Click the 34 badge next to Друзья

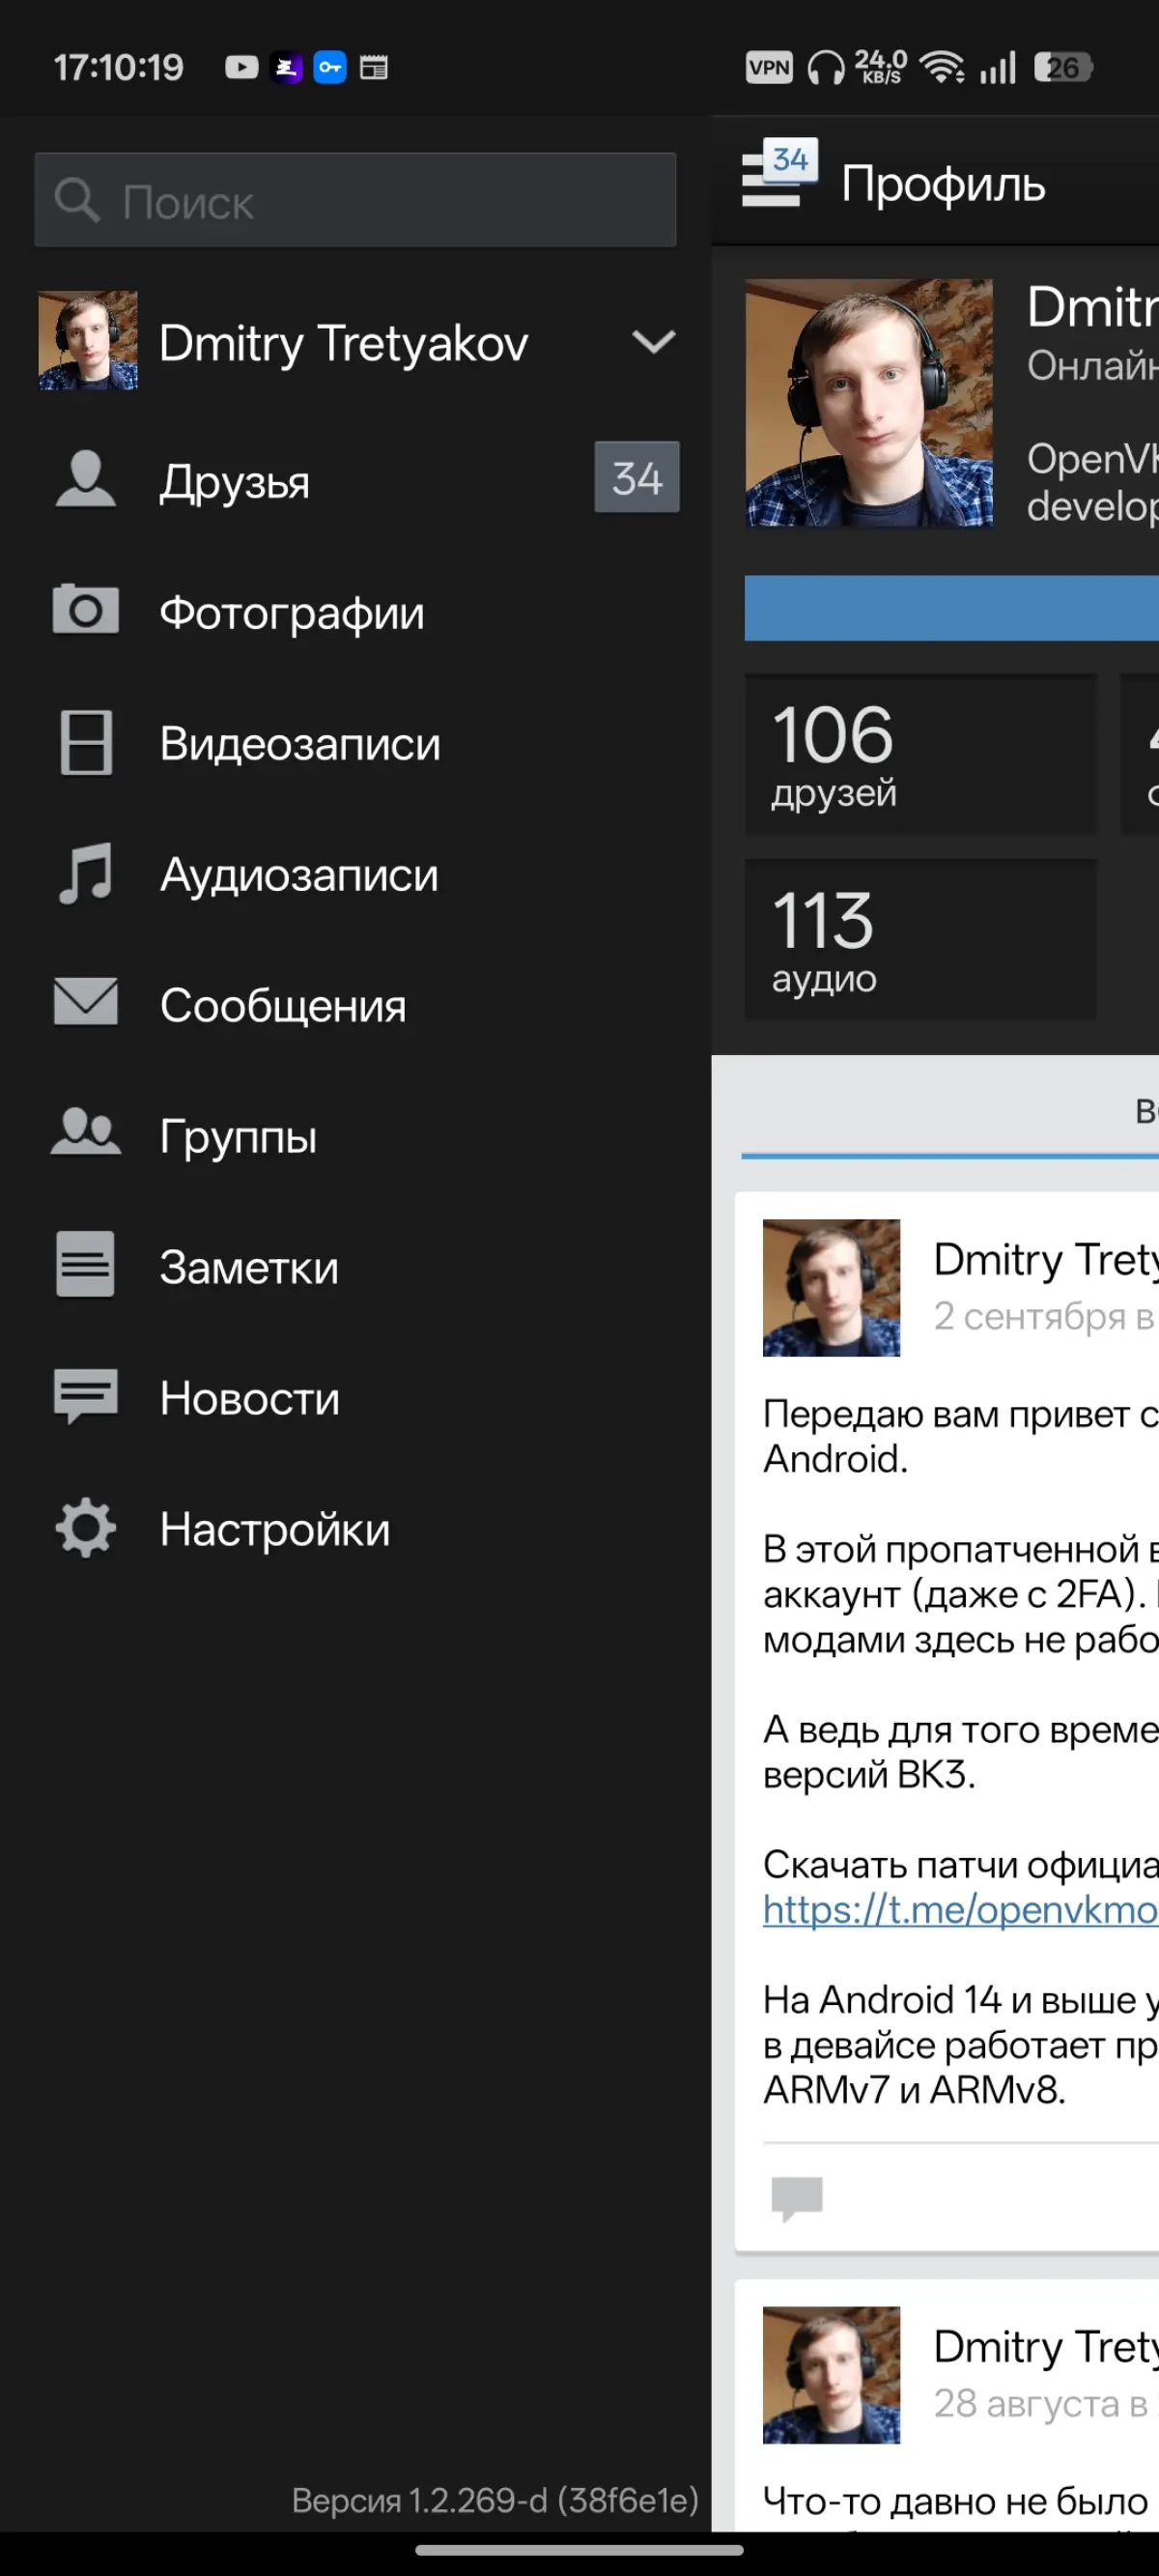(637, 477)
